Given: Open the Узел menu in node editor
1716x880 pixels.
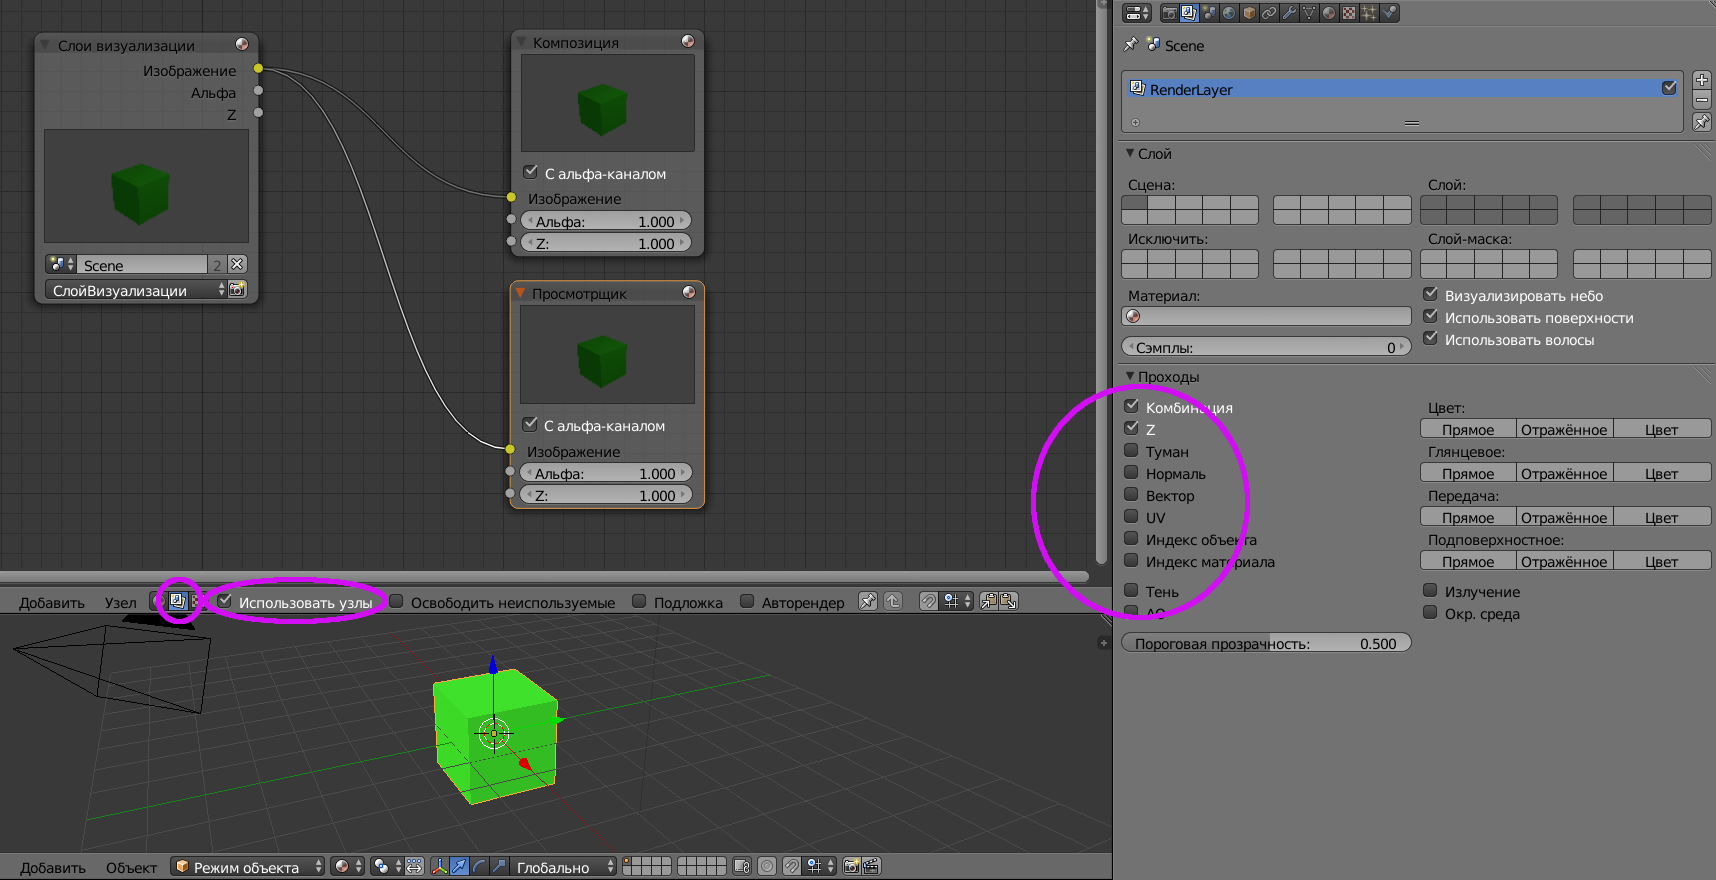Looking at the screenshot, I should pos(120,602).
